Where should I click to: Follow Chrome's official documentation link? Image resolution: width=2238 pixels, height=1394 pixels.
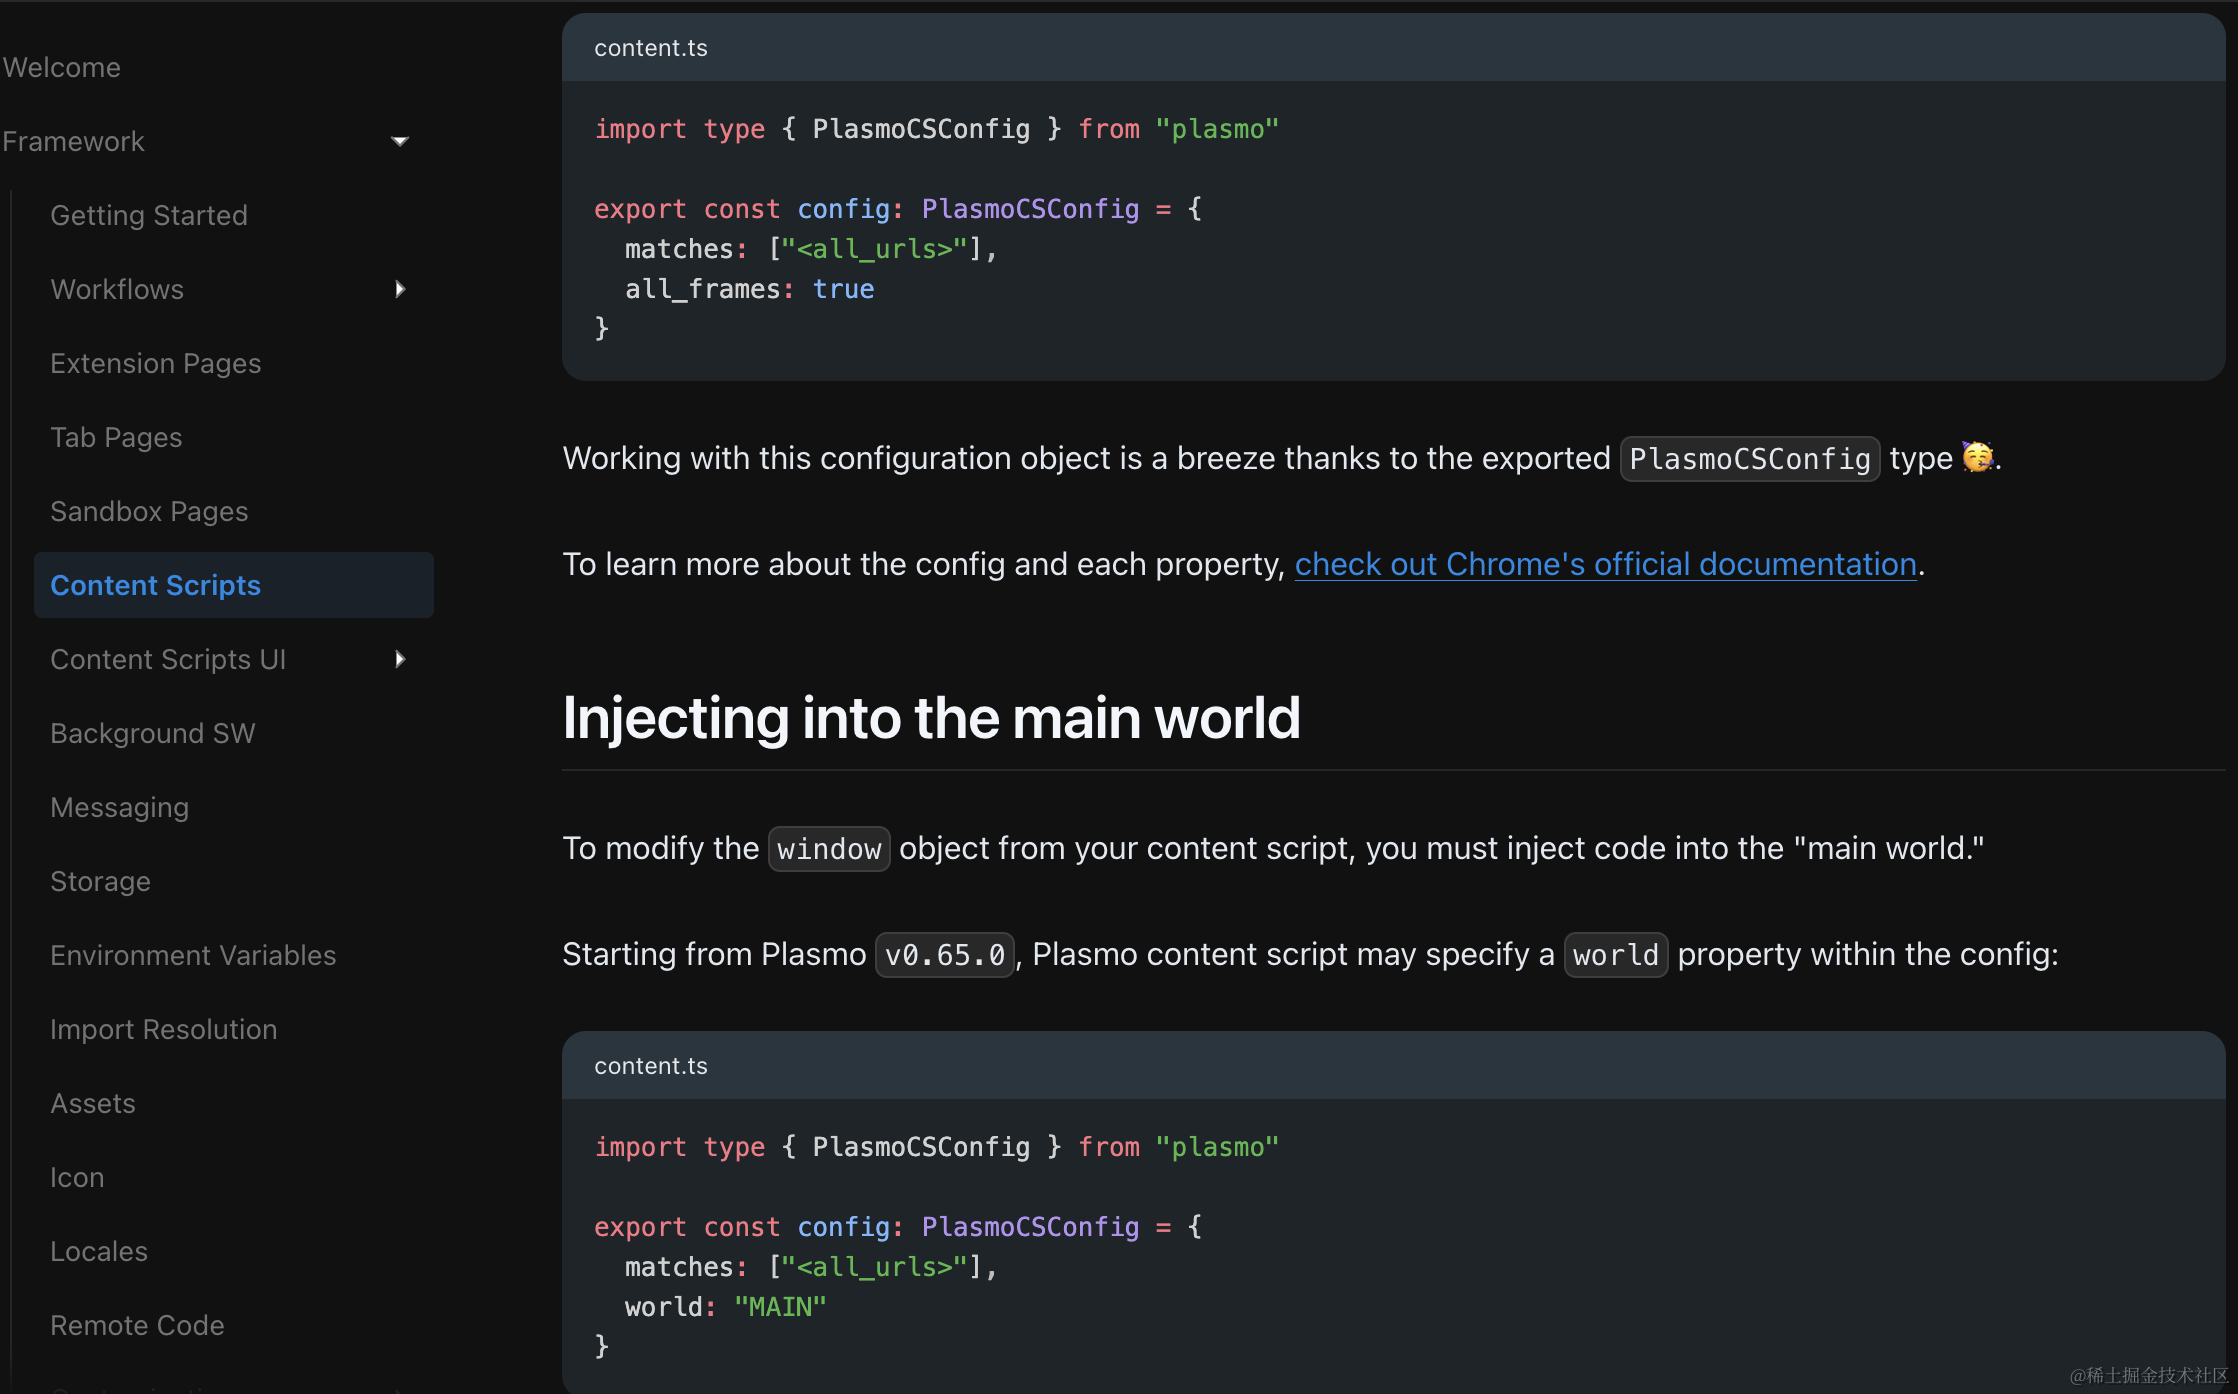click(1605, 565)
